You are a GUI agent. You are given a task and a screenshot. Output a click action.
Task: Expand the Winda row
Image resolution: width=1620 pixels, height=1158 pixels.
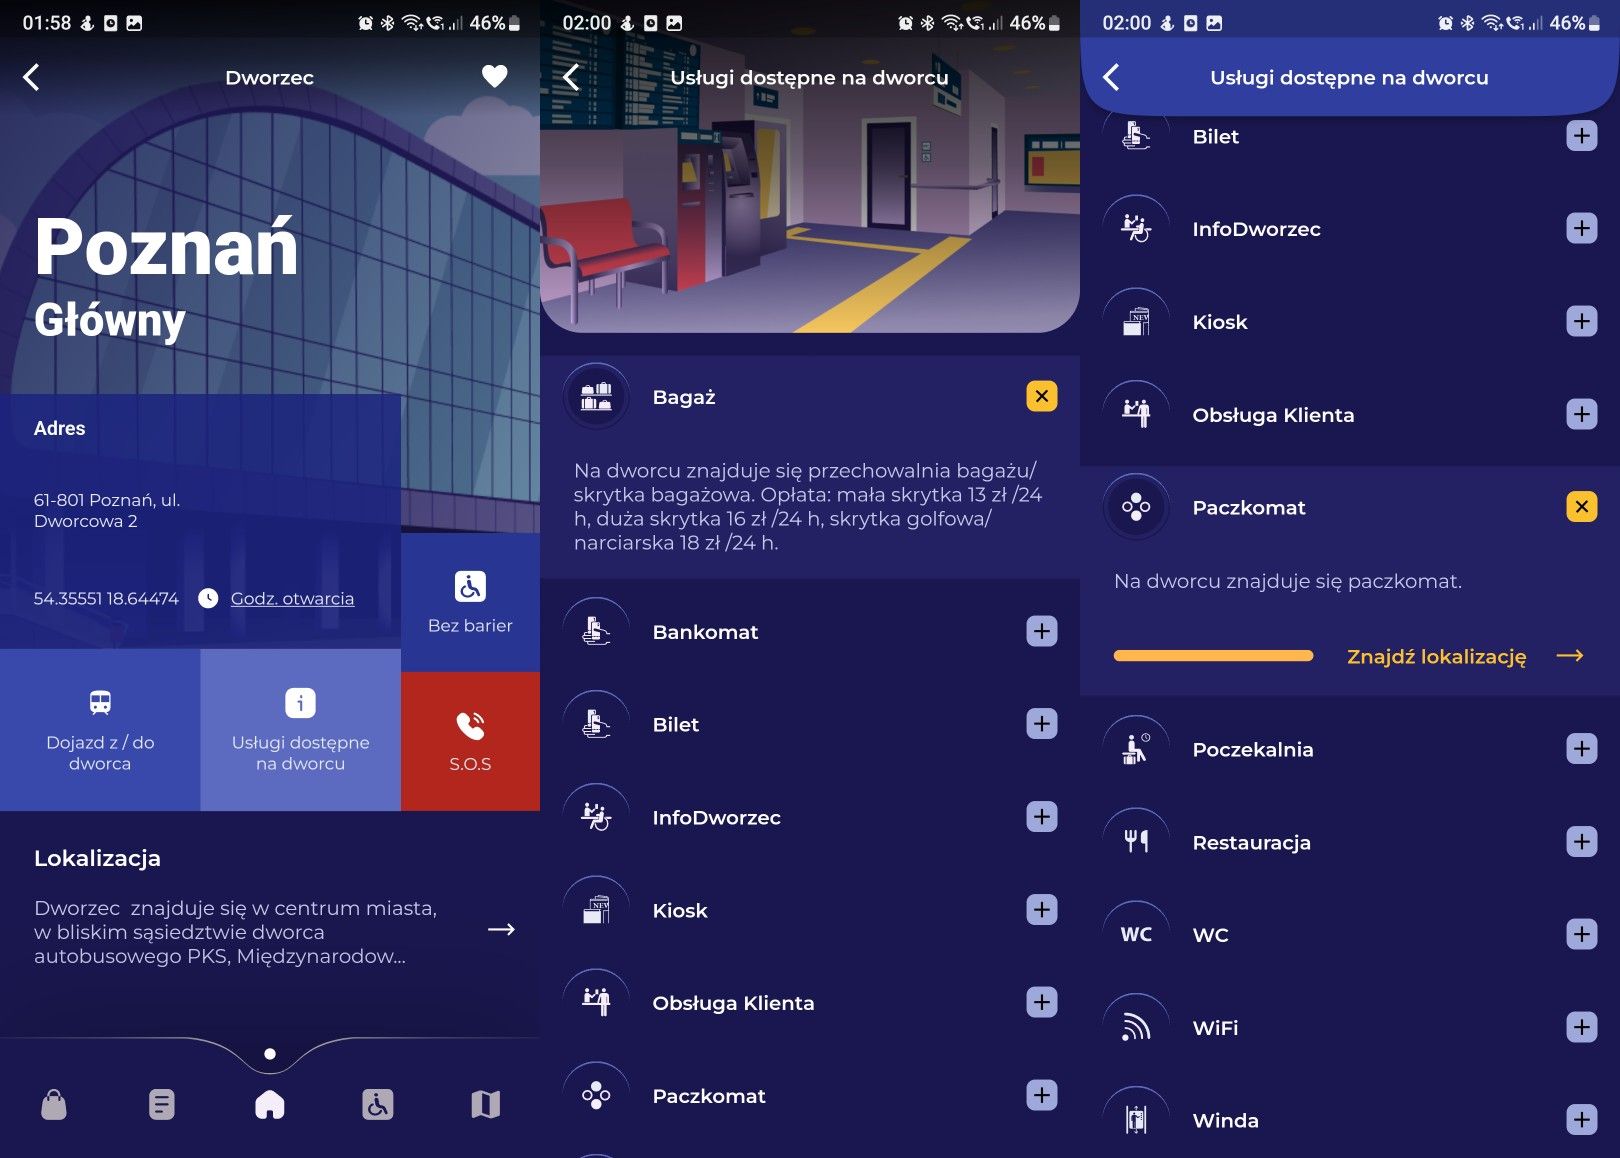(x=1582, y=1120)
